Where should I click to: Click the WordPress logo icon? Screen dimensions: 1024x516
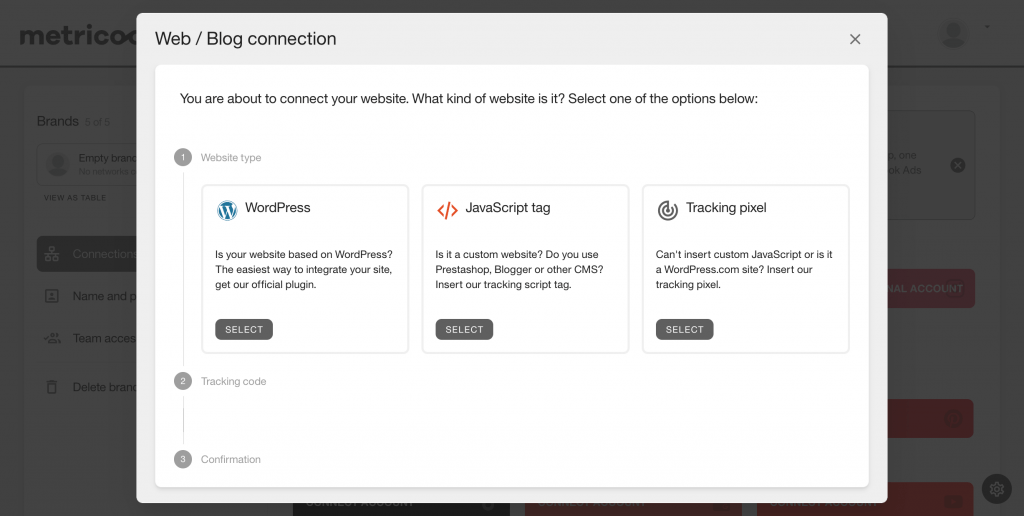point(227,210)
